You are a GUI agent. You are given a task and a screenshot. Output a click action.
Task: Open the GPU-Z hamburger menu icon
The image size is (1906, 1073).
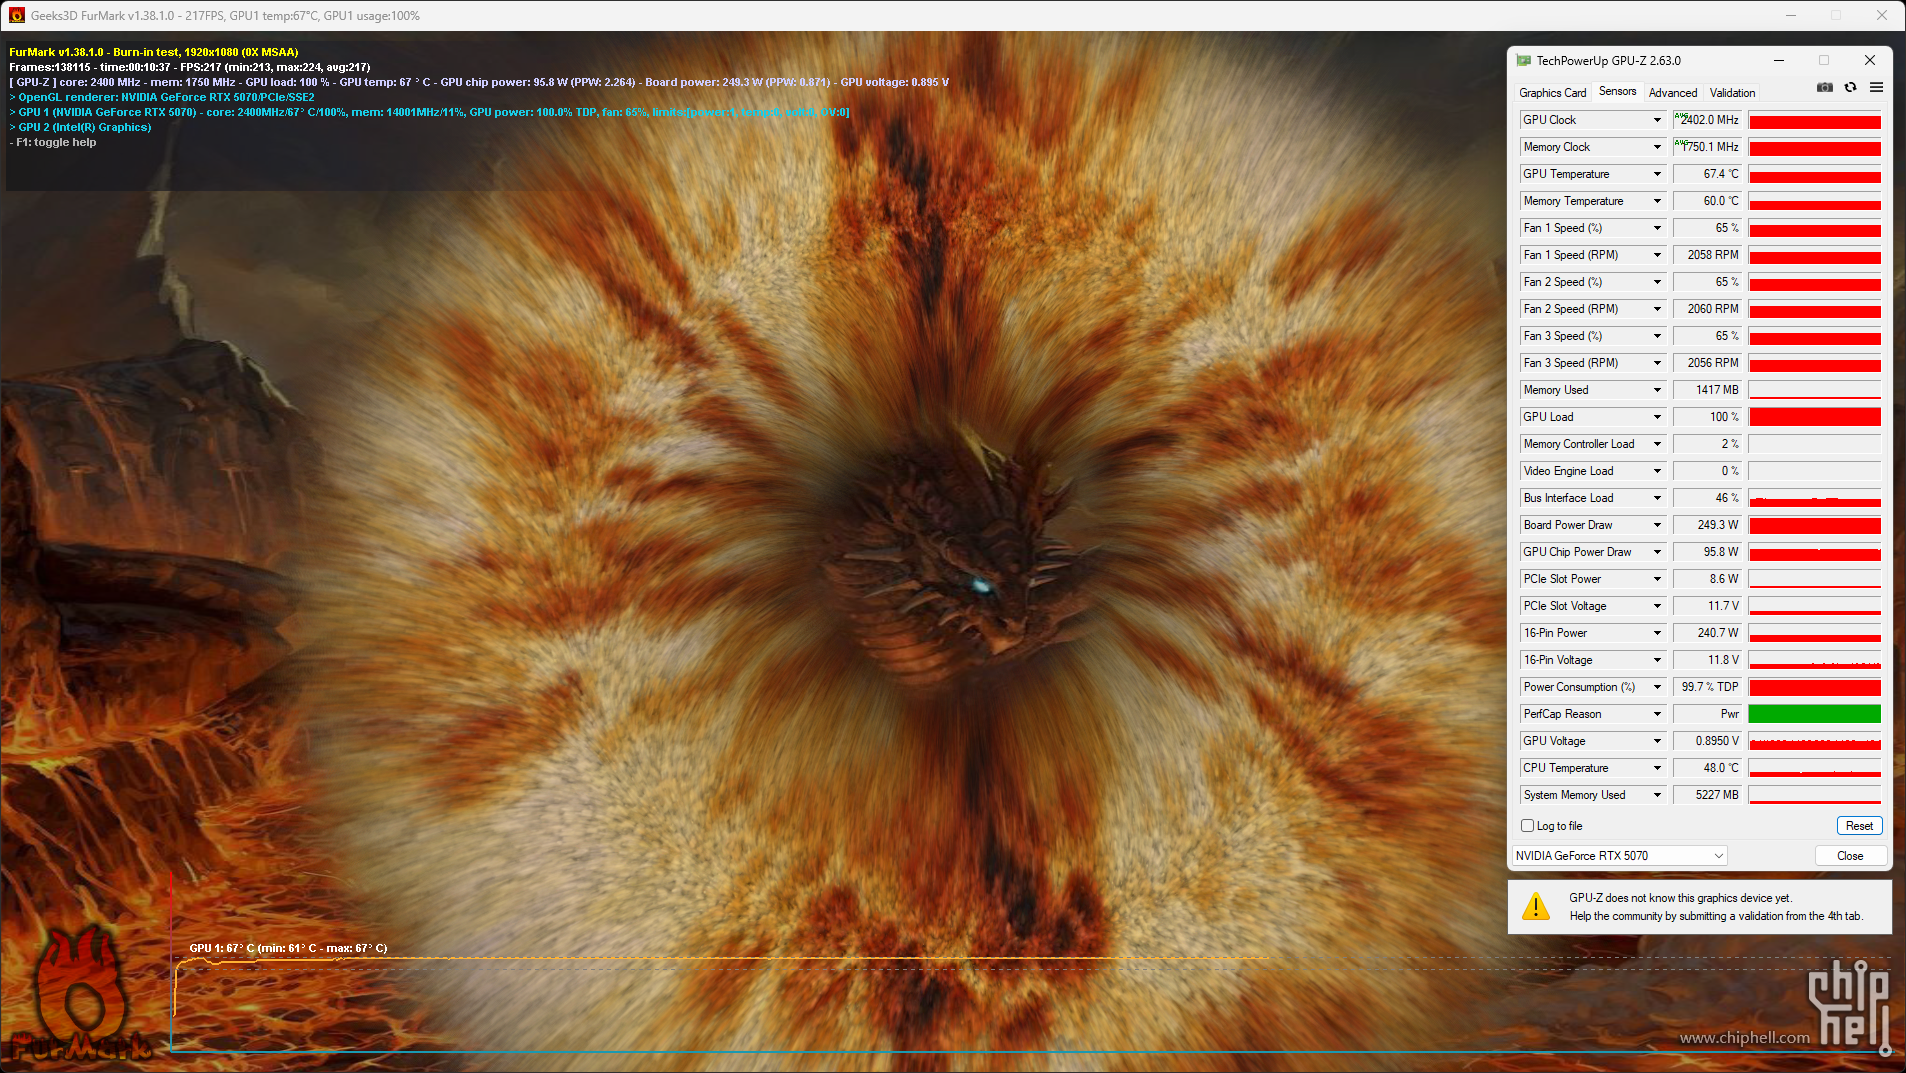[1876, 88]
